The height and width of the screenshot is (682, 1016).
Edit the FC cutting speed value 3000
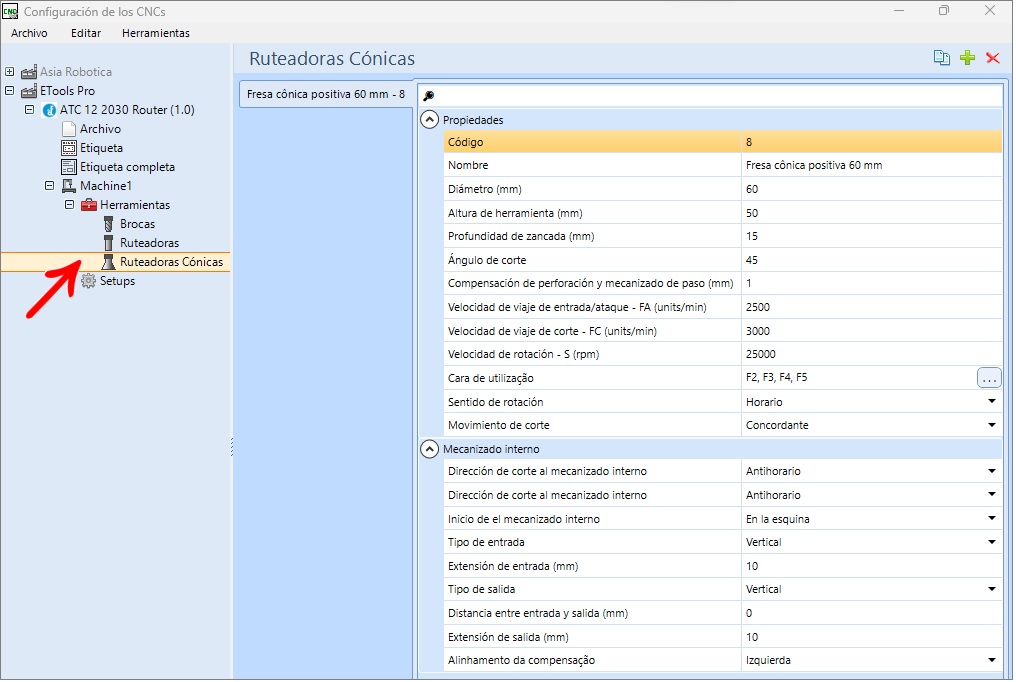pos(872,331)
